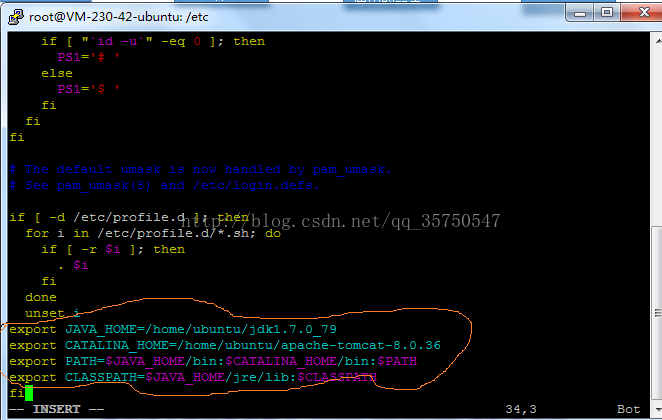This screenshot has height=420, width=662.
Task: Click the PuTTY icon in the title bar
Action: coord(16,17)
